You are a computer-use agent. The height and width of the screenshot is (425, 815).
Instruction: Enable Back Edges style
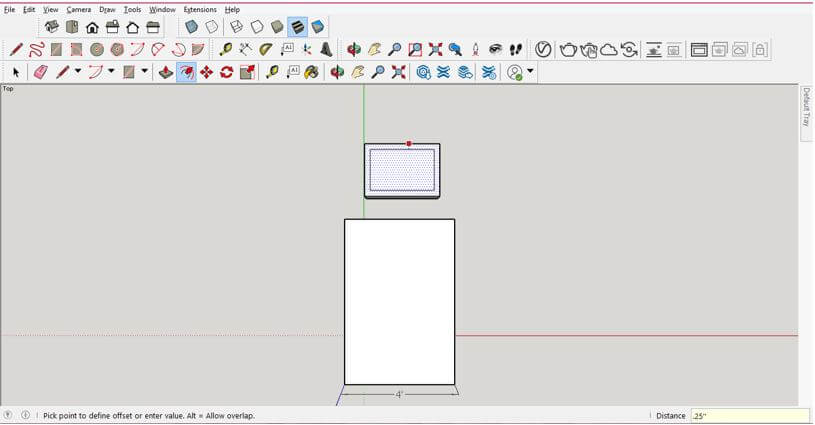click(212, 27)
